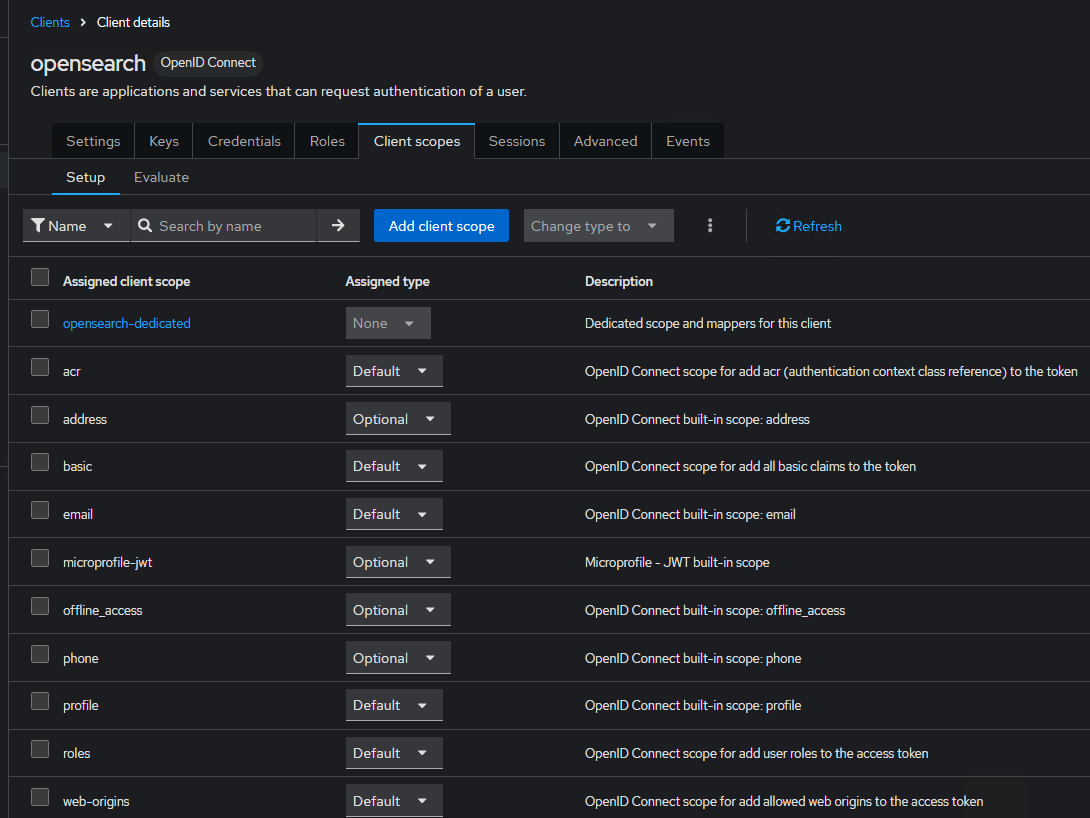Viewport: 1090px width, 818px height.
Task: Click the web-origins scope name
Action: click(96, 801)
